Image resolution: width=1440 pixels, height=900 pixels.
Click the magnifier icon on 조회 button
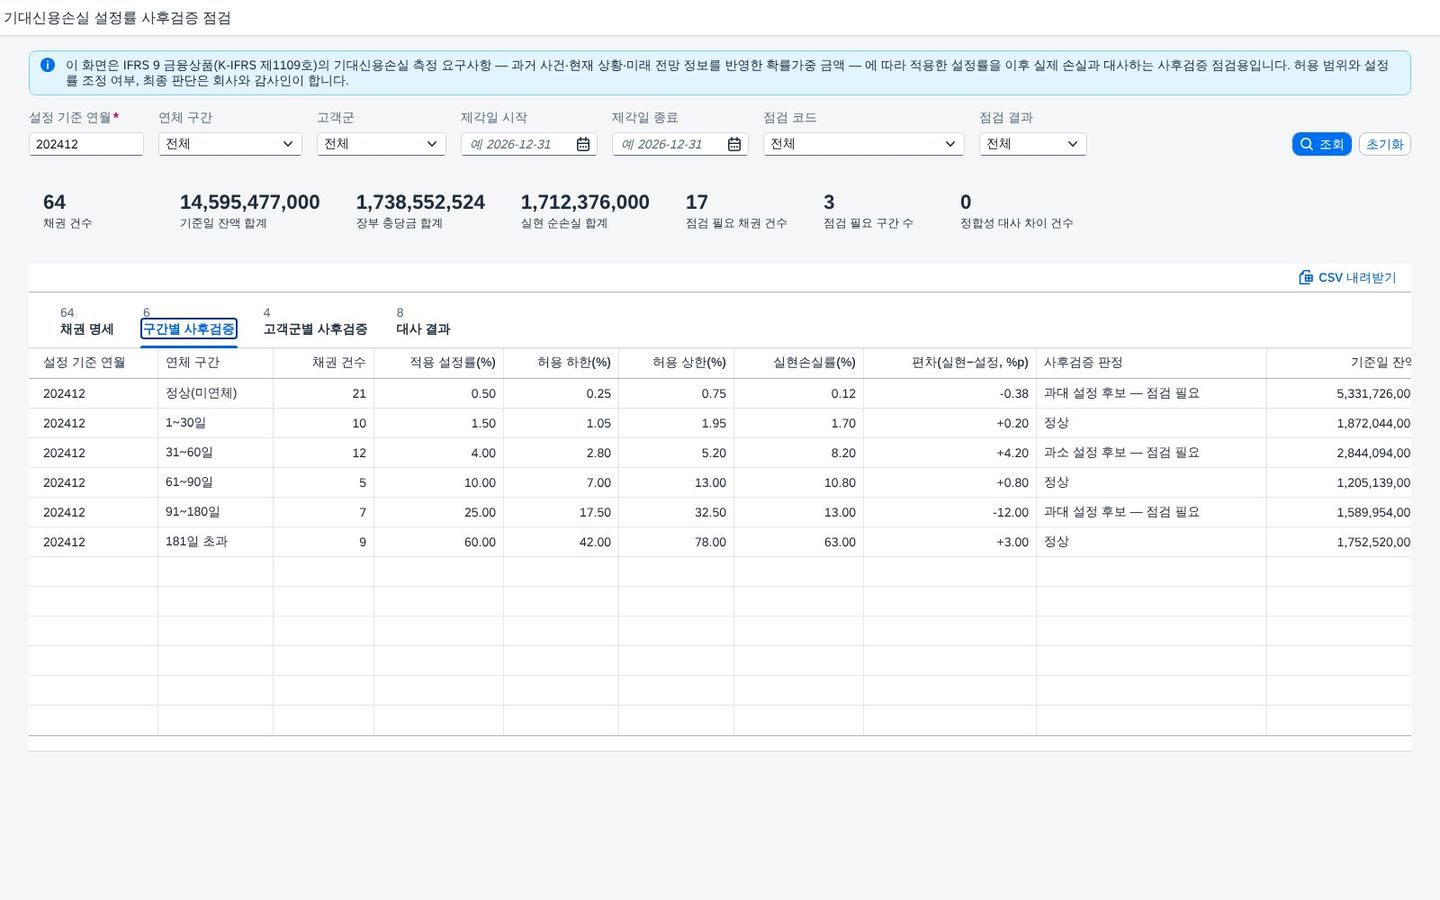[1306, 144]
